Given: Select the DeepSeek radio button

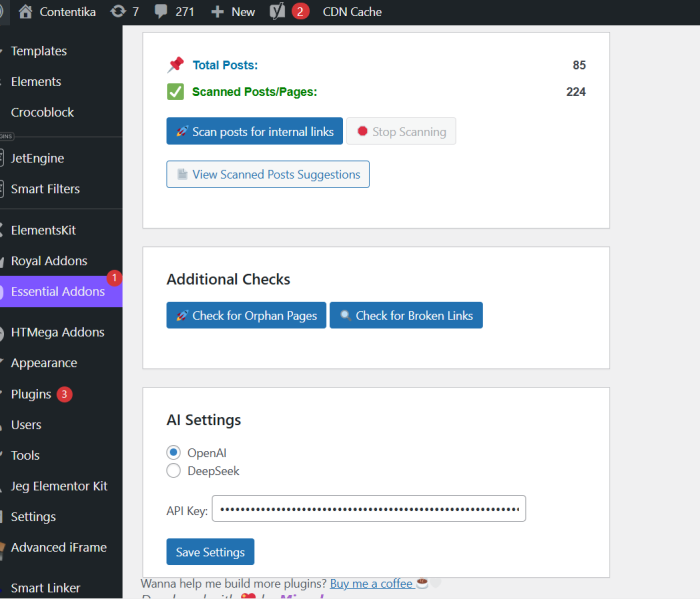Looking at the screenshot, I should [x=174, y=471].
